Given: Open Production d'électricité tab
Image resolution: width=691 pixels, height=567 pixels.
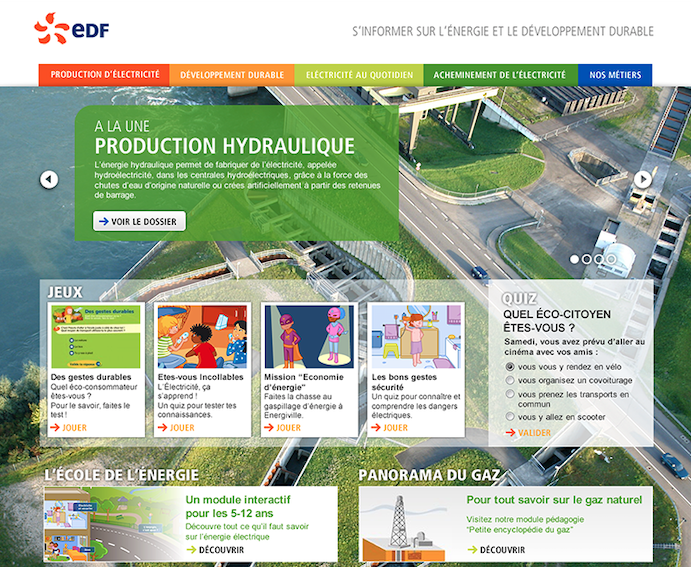Looking at the screenshot, I should click(x=104, y=75).
